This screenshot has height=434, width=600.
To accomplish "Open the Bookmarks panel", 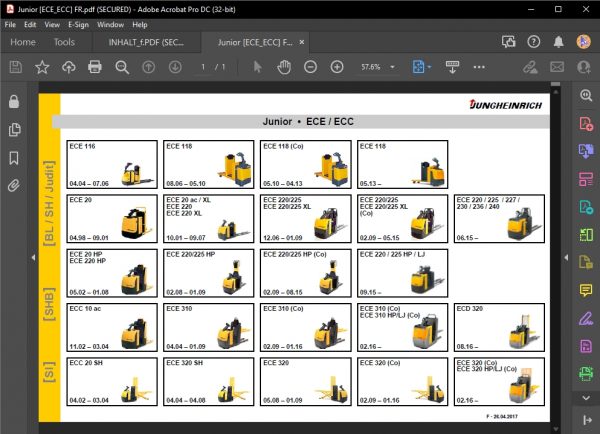I will [x=14, y=158].
